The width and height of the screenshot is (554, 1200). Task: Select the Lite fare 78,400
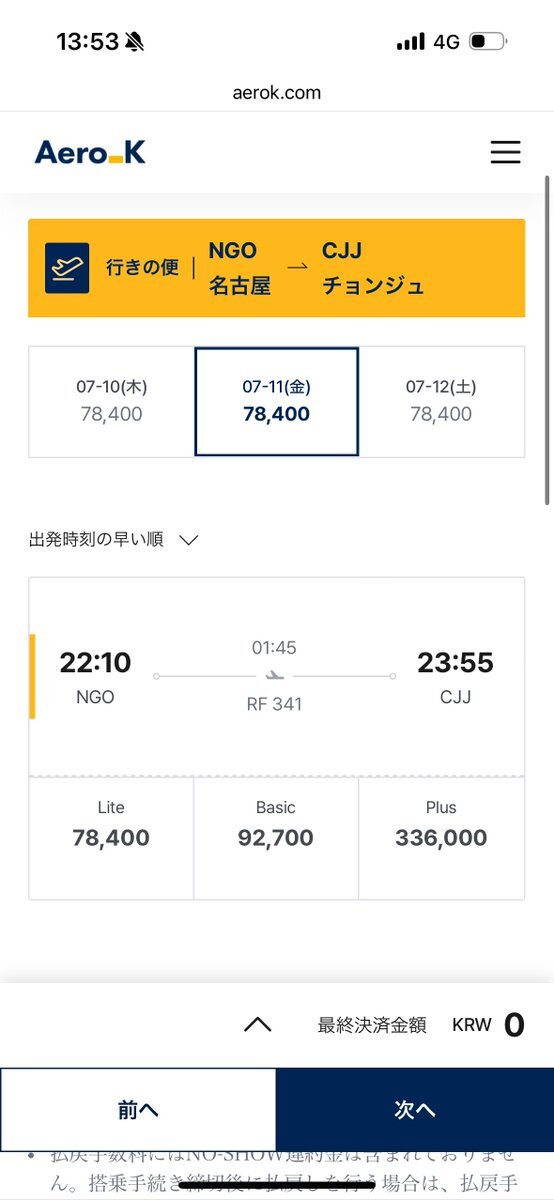pyautogui.click(x=111, y=839)
